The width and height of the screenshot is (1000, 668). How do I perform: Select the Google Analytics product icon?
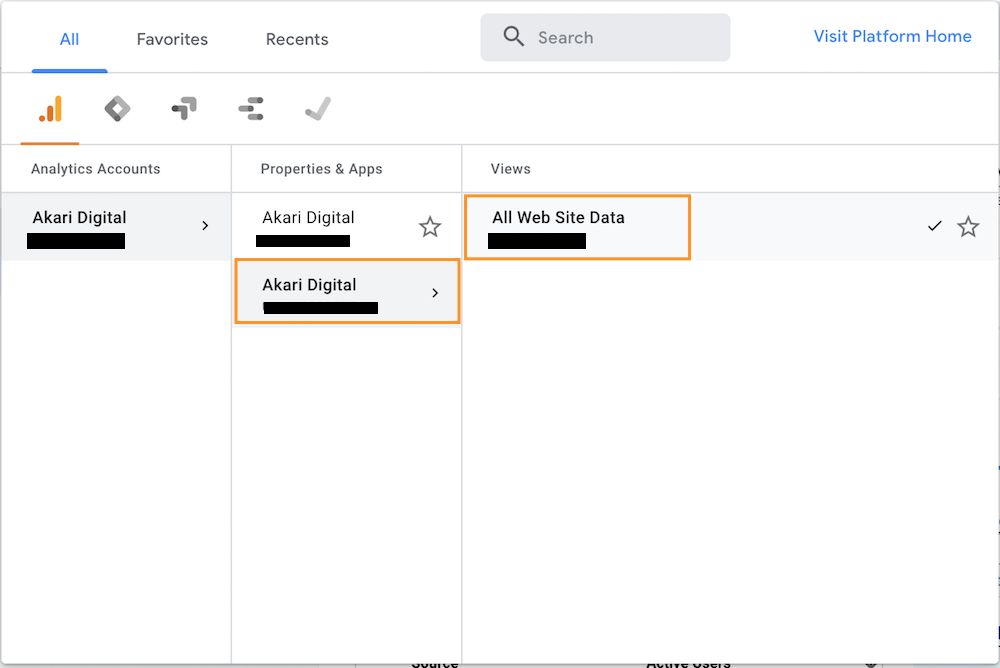click(50, 109)
